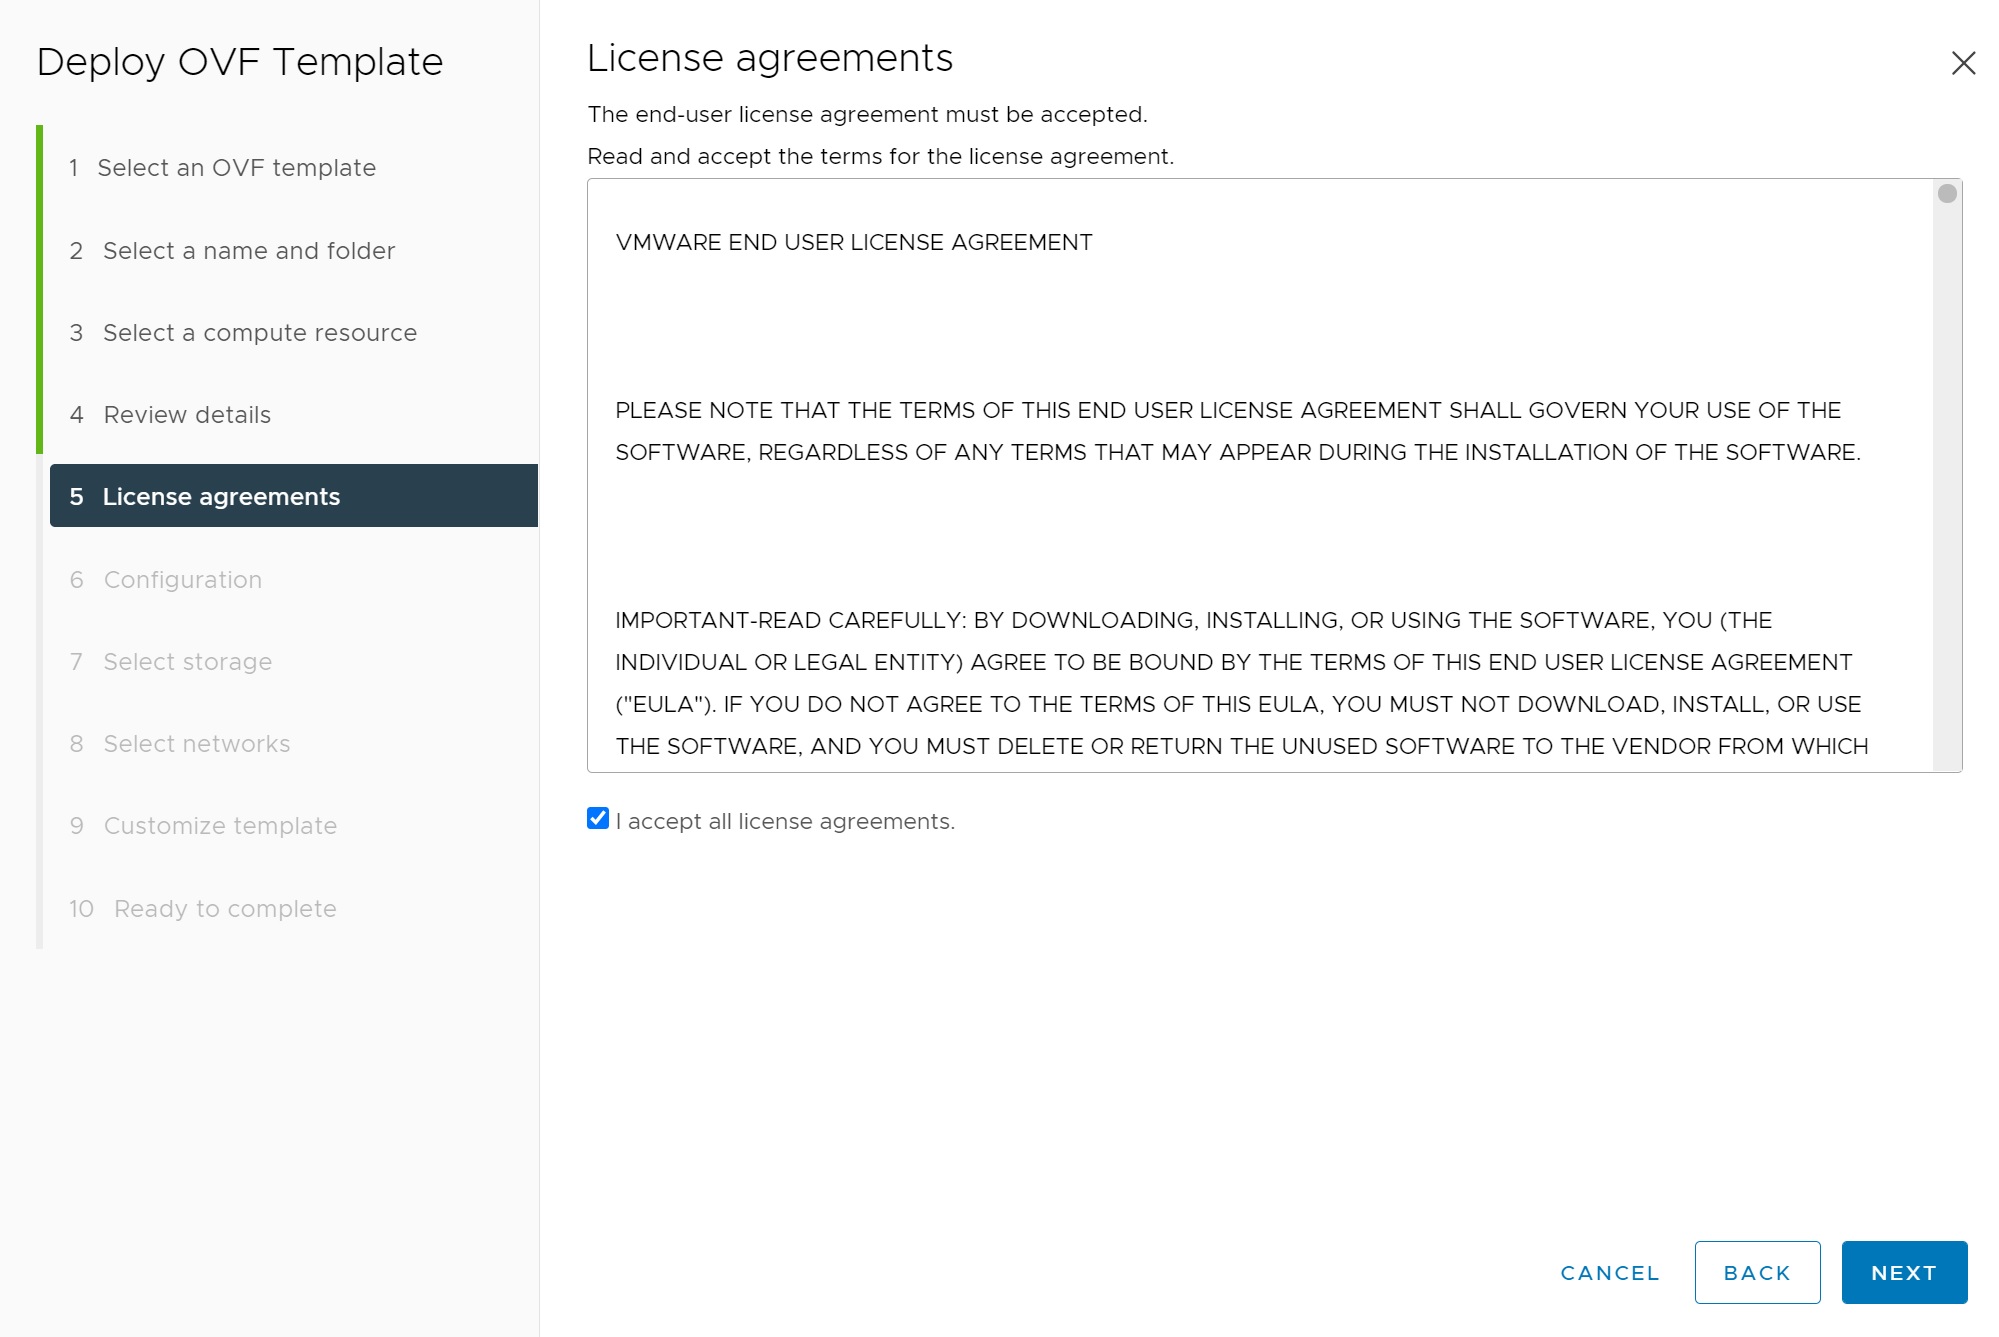Click step 9 Customize template
1999x1337 pixels.
click(220, 826)
